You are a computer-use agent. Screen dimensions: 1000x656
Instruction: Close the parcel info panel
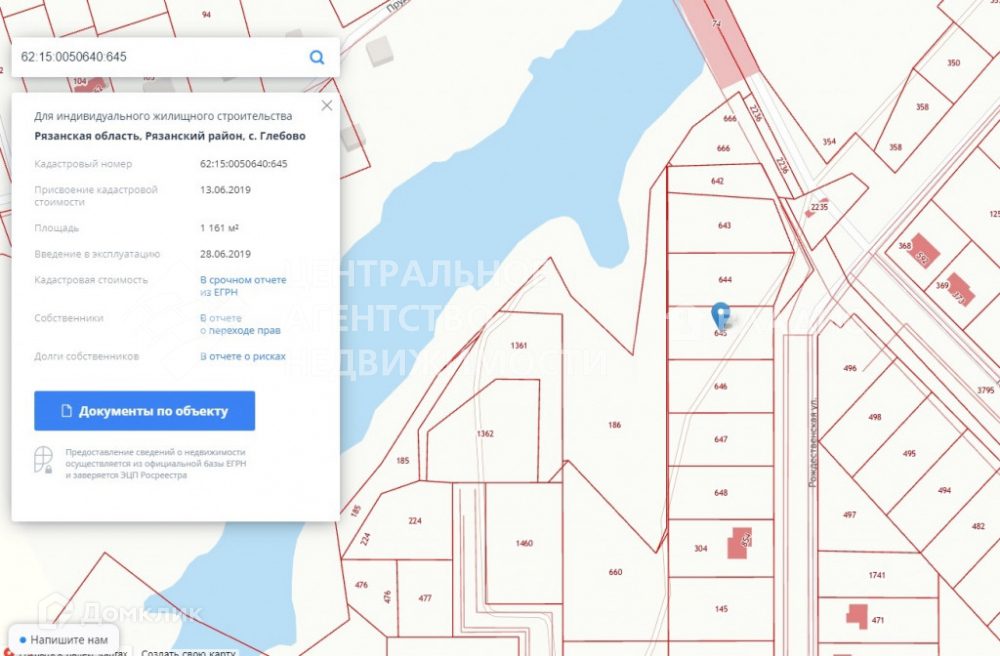pyautogui.click(x=327, y=105)
